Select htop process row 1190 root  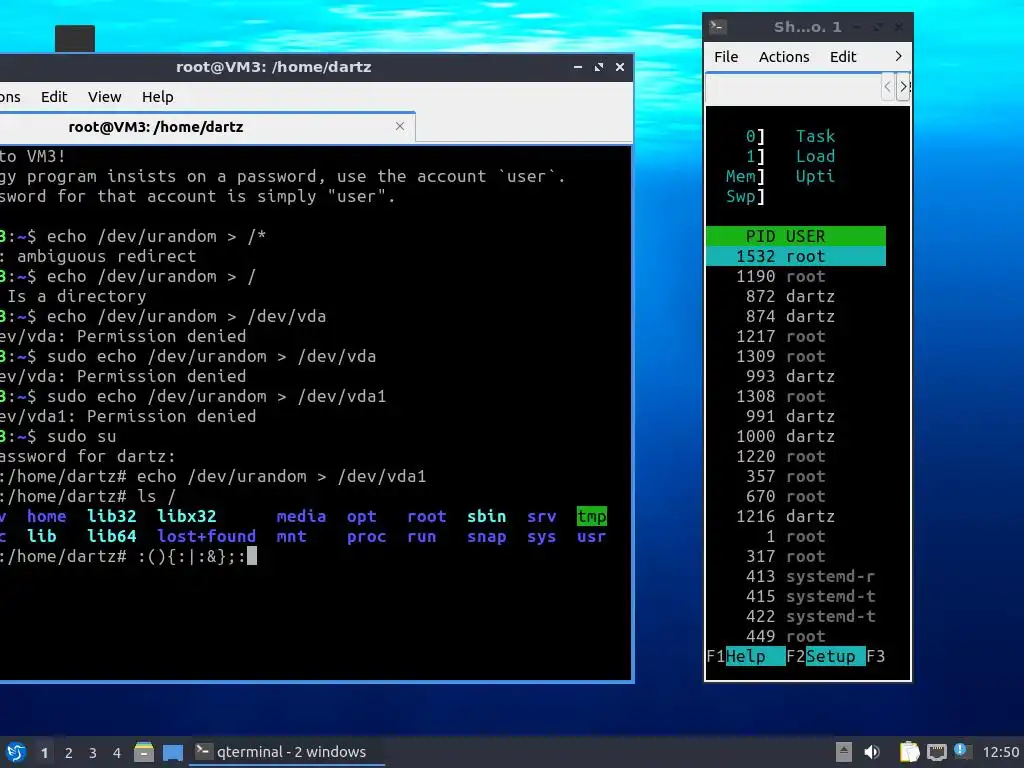[x=795, y=276]
